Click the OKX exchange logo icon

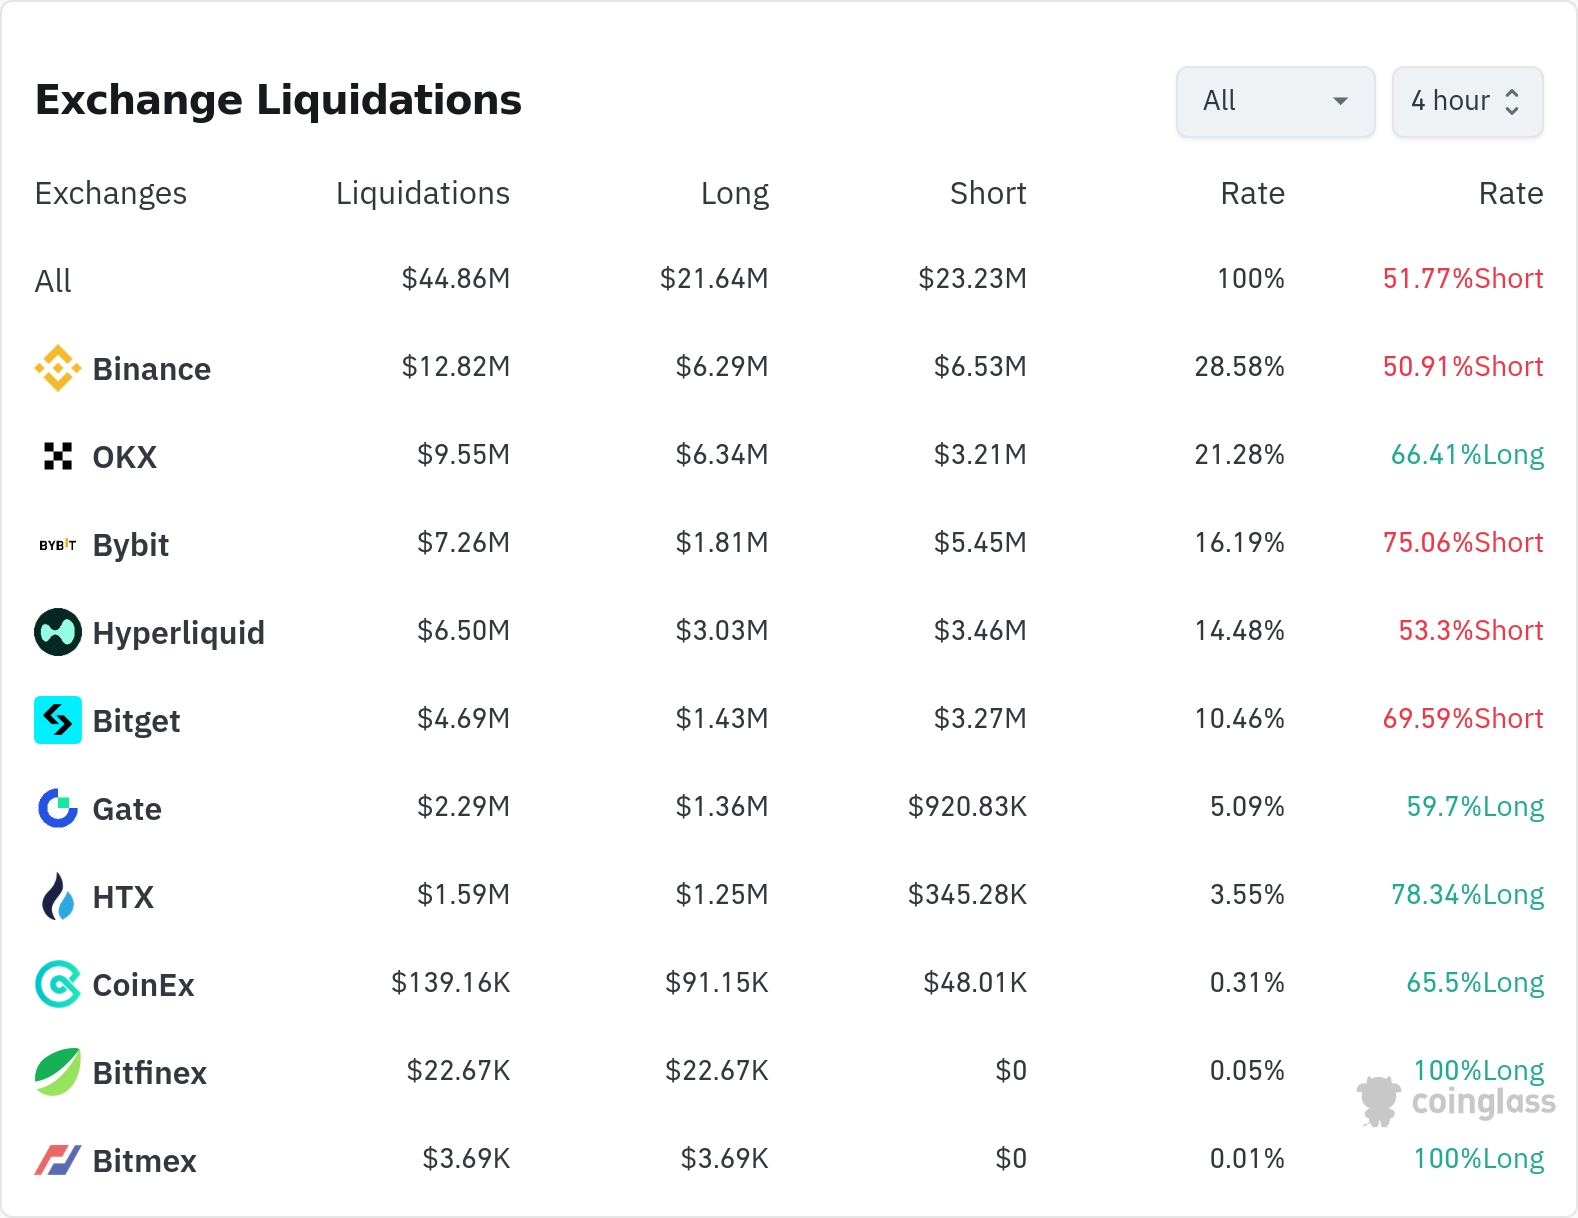click(x=58, y=456)
